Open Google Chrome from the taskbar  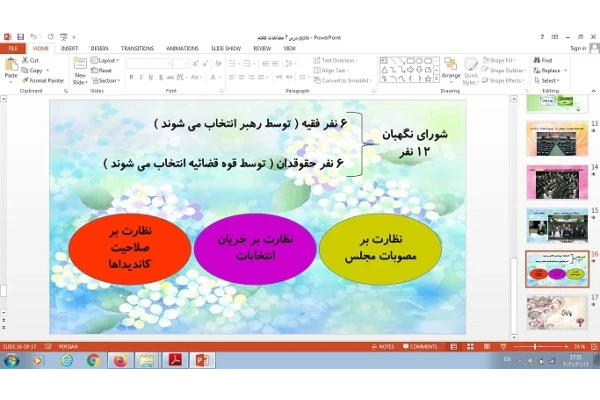[93, 360]
